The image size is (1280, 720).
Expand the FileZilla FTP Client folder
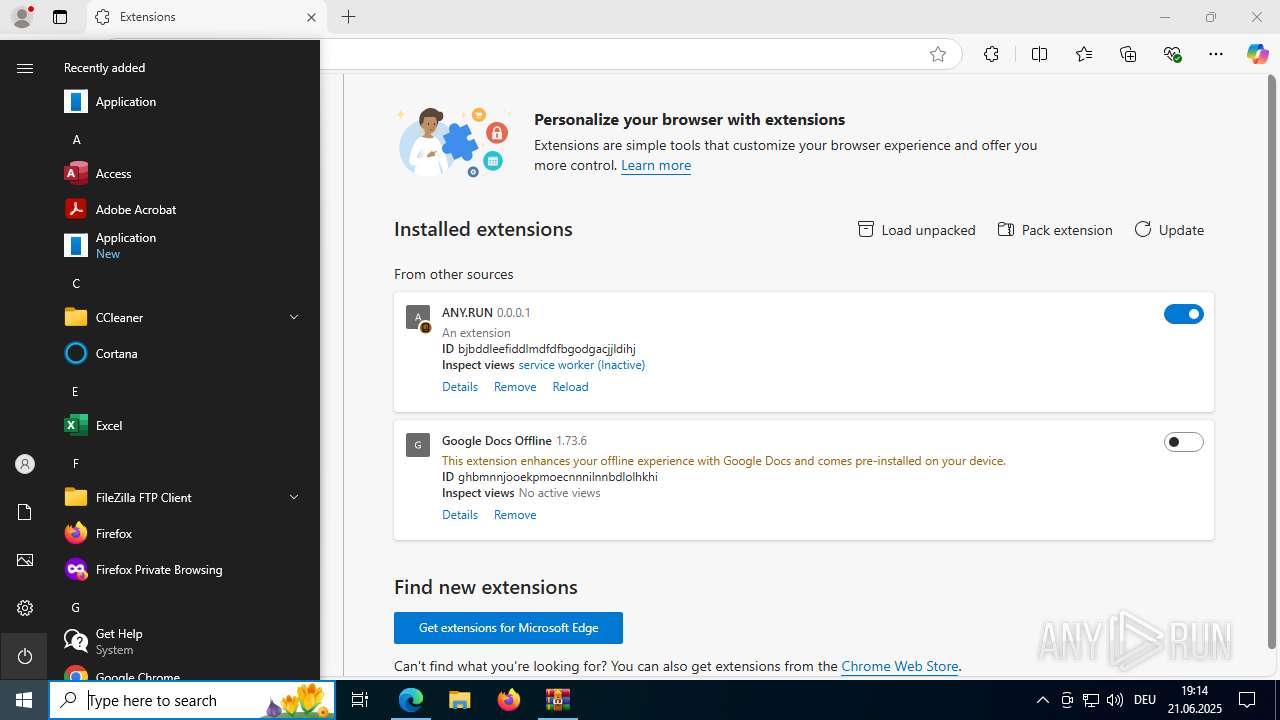pyautogui.click(x=186, y=497)
